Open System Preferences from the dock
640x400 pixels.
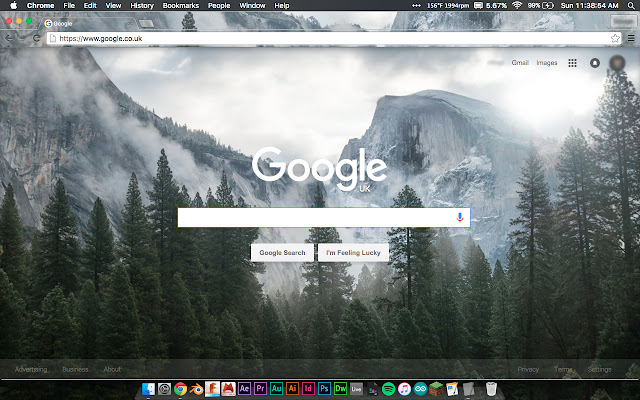164,389
